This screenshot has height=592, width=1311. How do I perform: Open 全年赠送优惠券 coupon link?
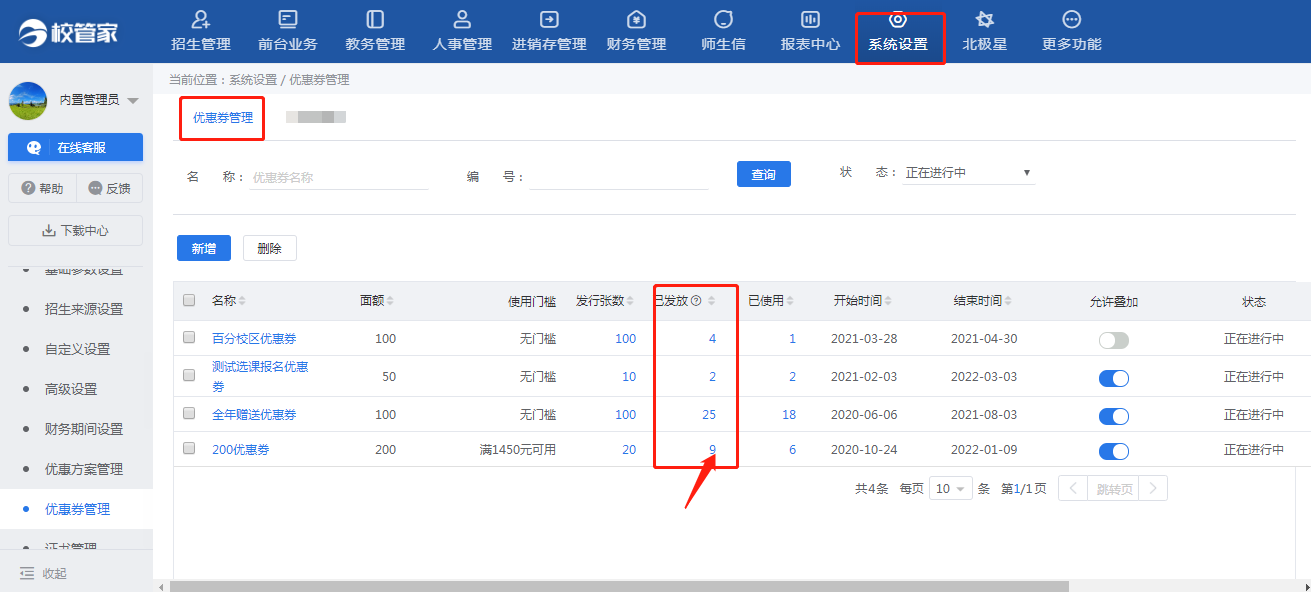click(254, 415)
